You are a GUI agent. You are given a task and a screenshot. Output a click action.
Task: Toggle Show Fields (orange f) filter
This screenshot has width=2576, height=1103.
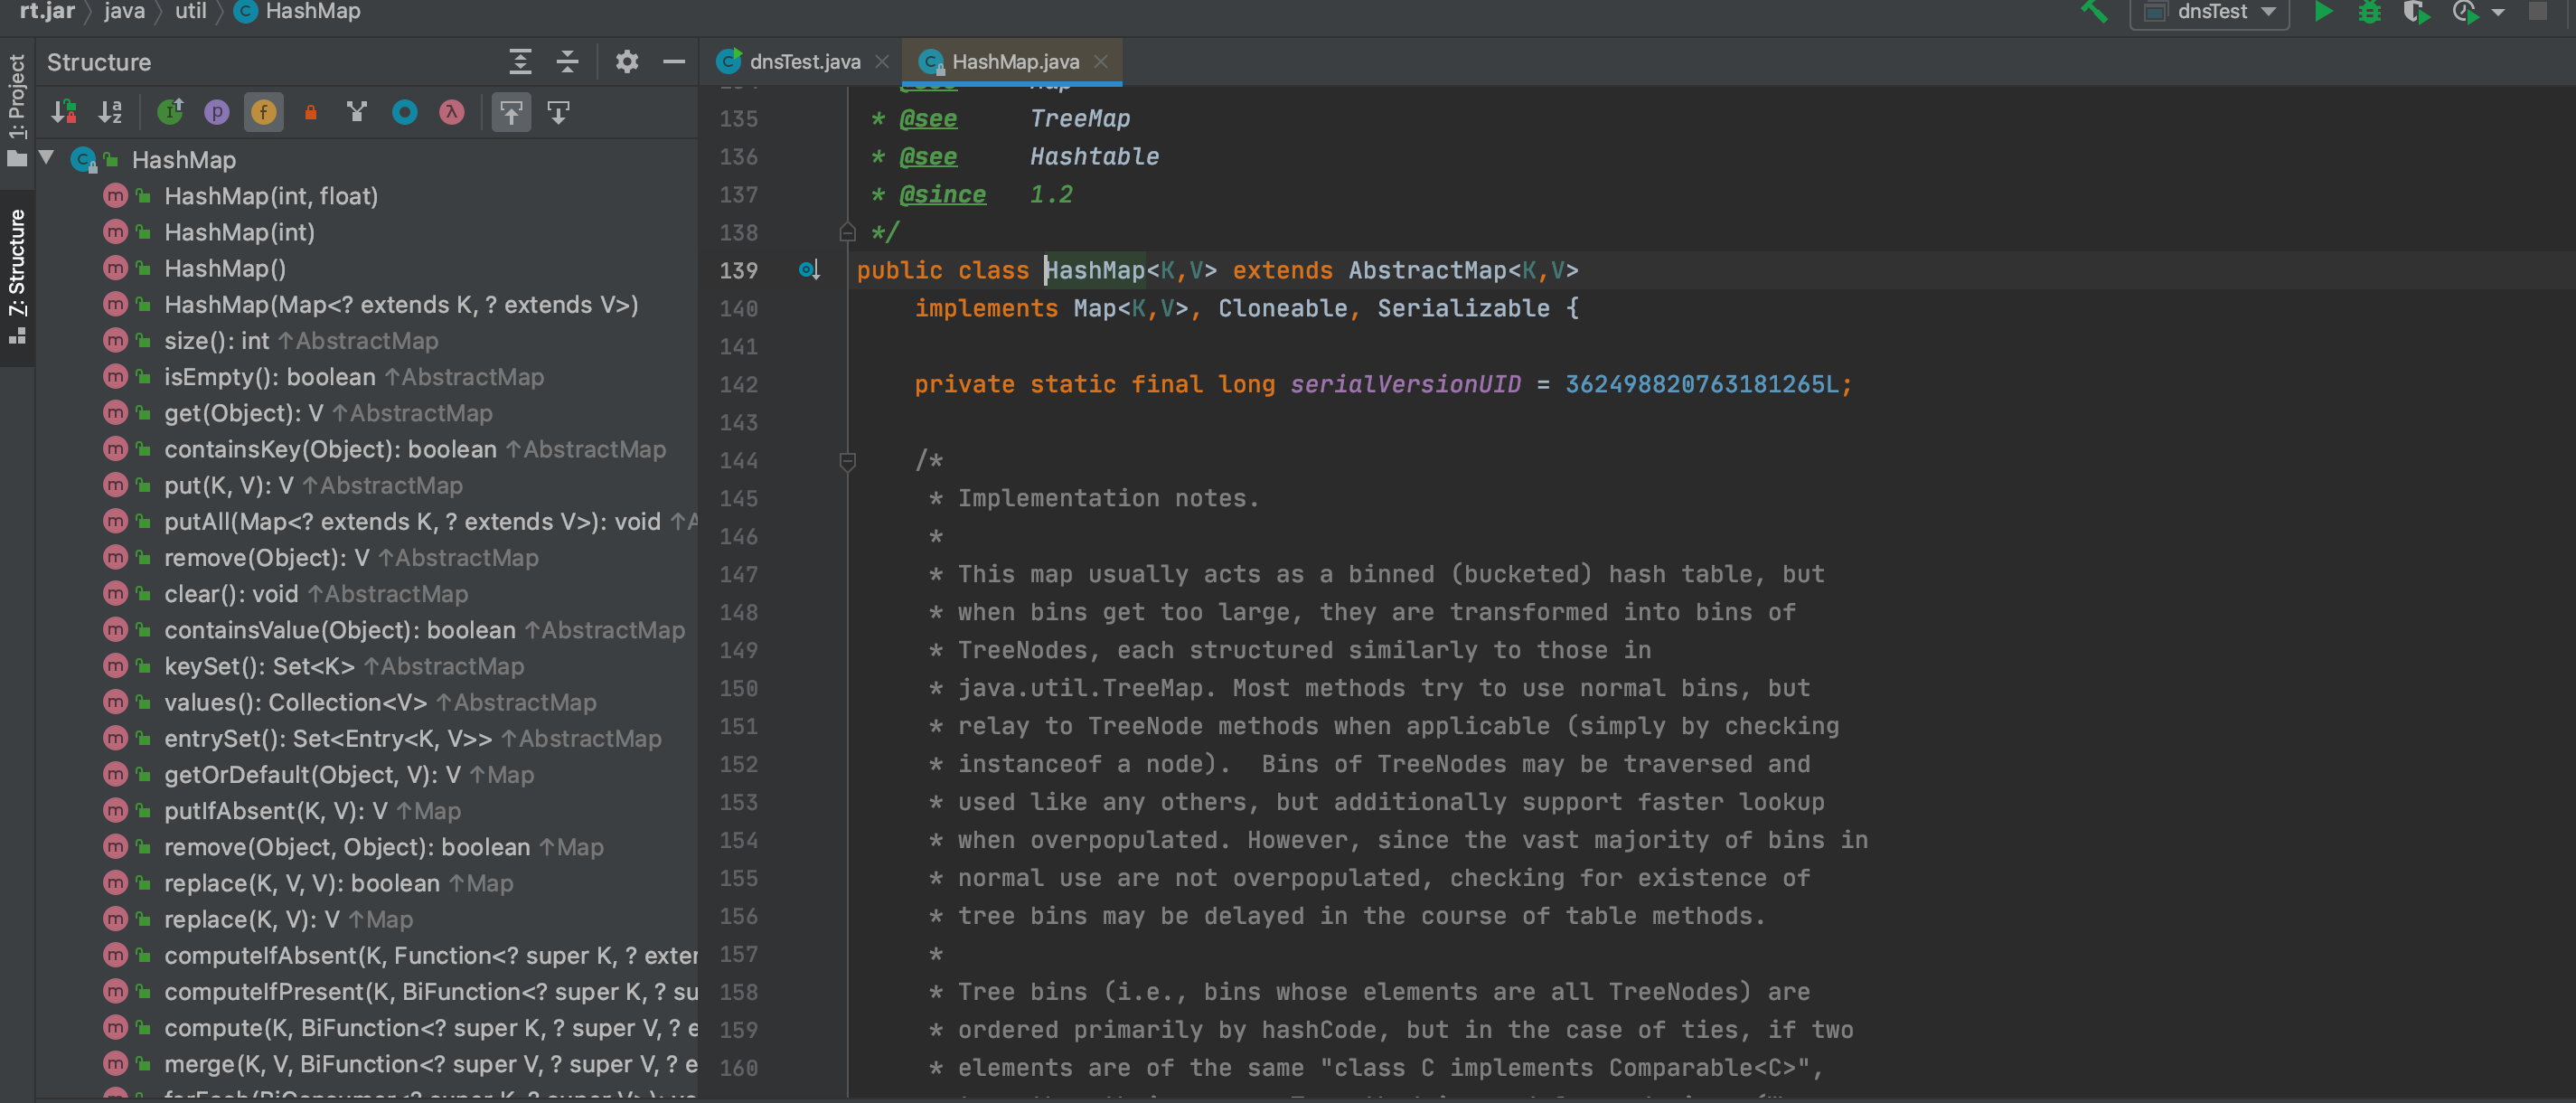tap(264, 112)
